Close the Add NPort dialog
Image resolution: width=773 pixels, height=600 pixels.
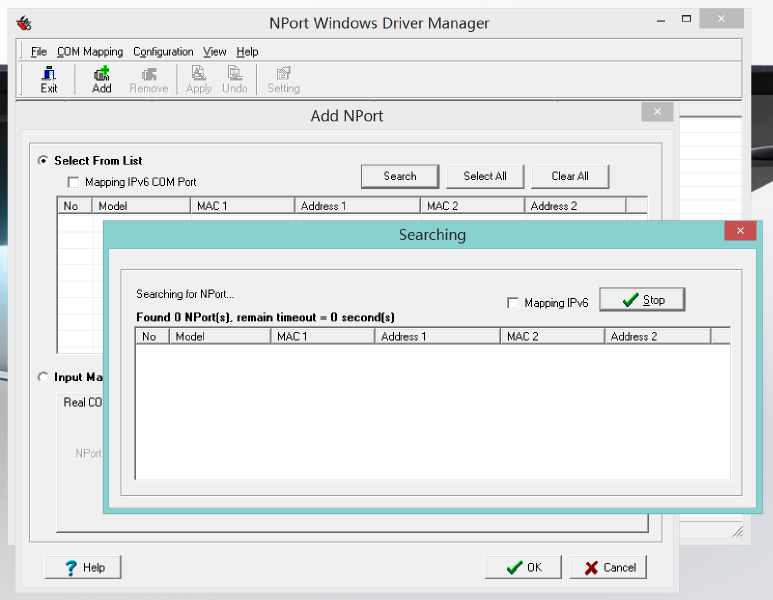(x=657, y=112)
